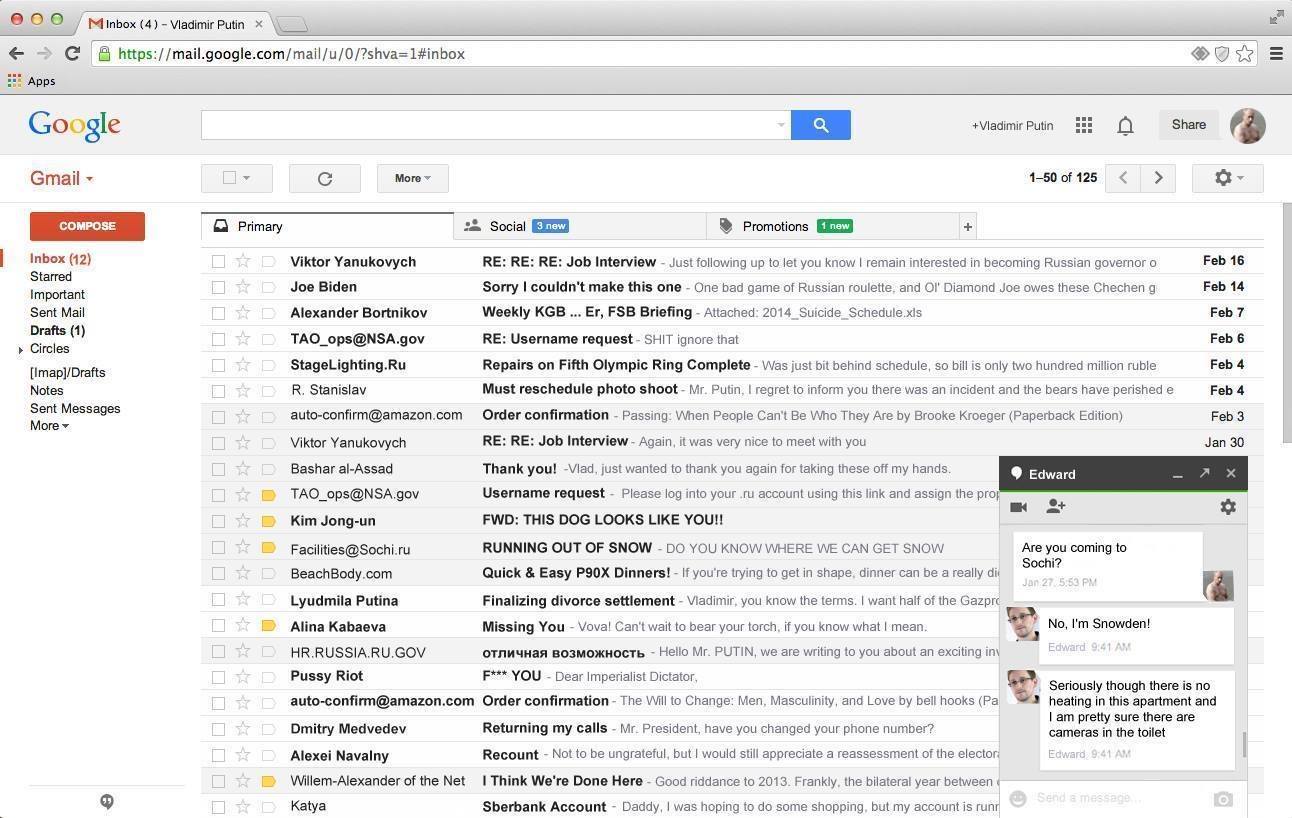This screenshot has width=1292, height=818.
Task: Switch to the Promotions tab
Action: coord(774,226)
